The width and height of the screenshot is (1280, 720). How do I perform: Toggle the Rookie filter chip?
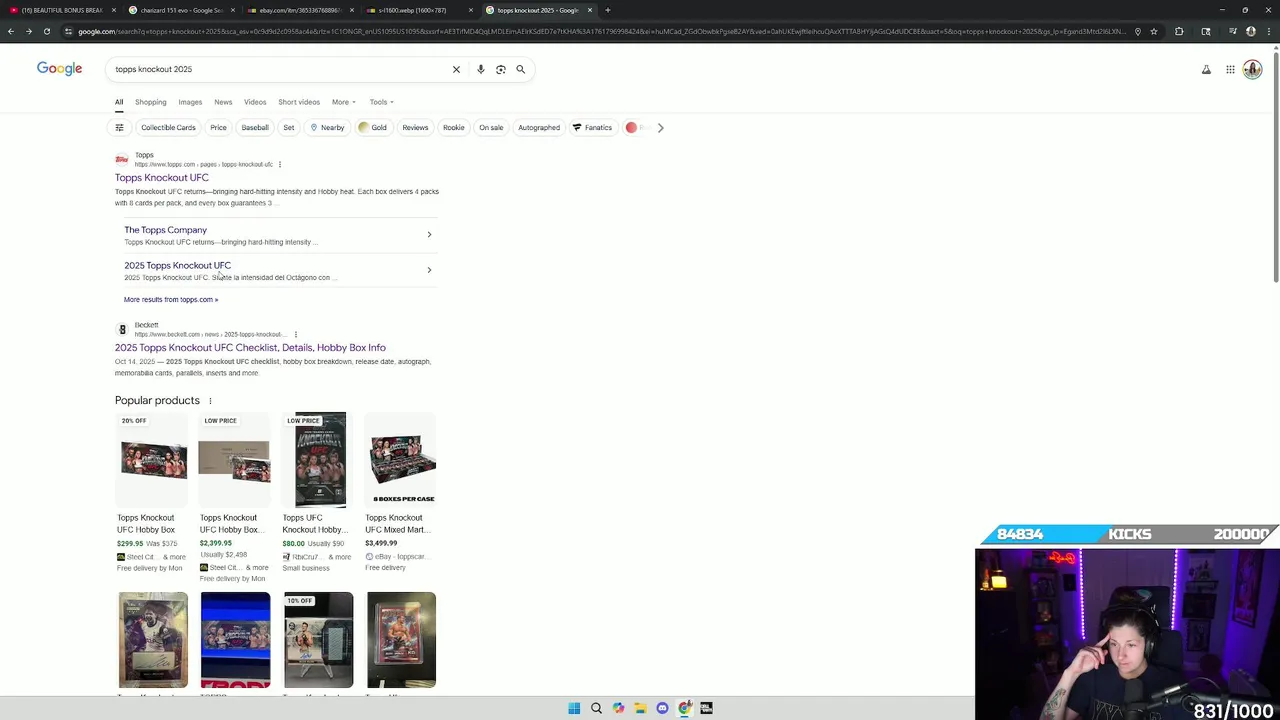[x=453, y=127]
